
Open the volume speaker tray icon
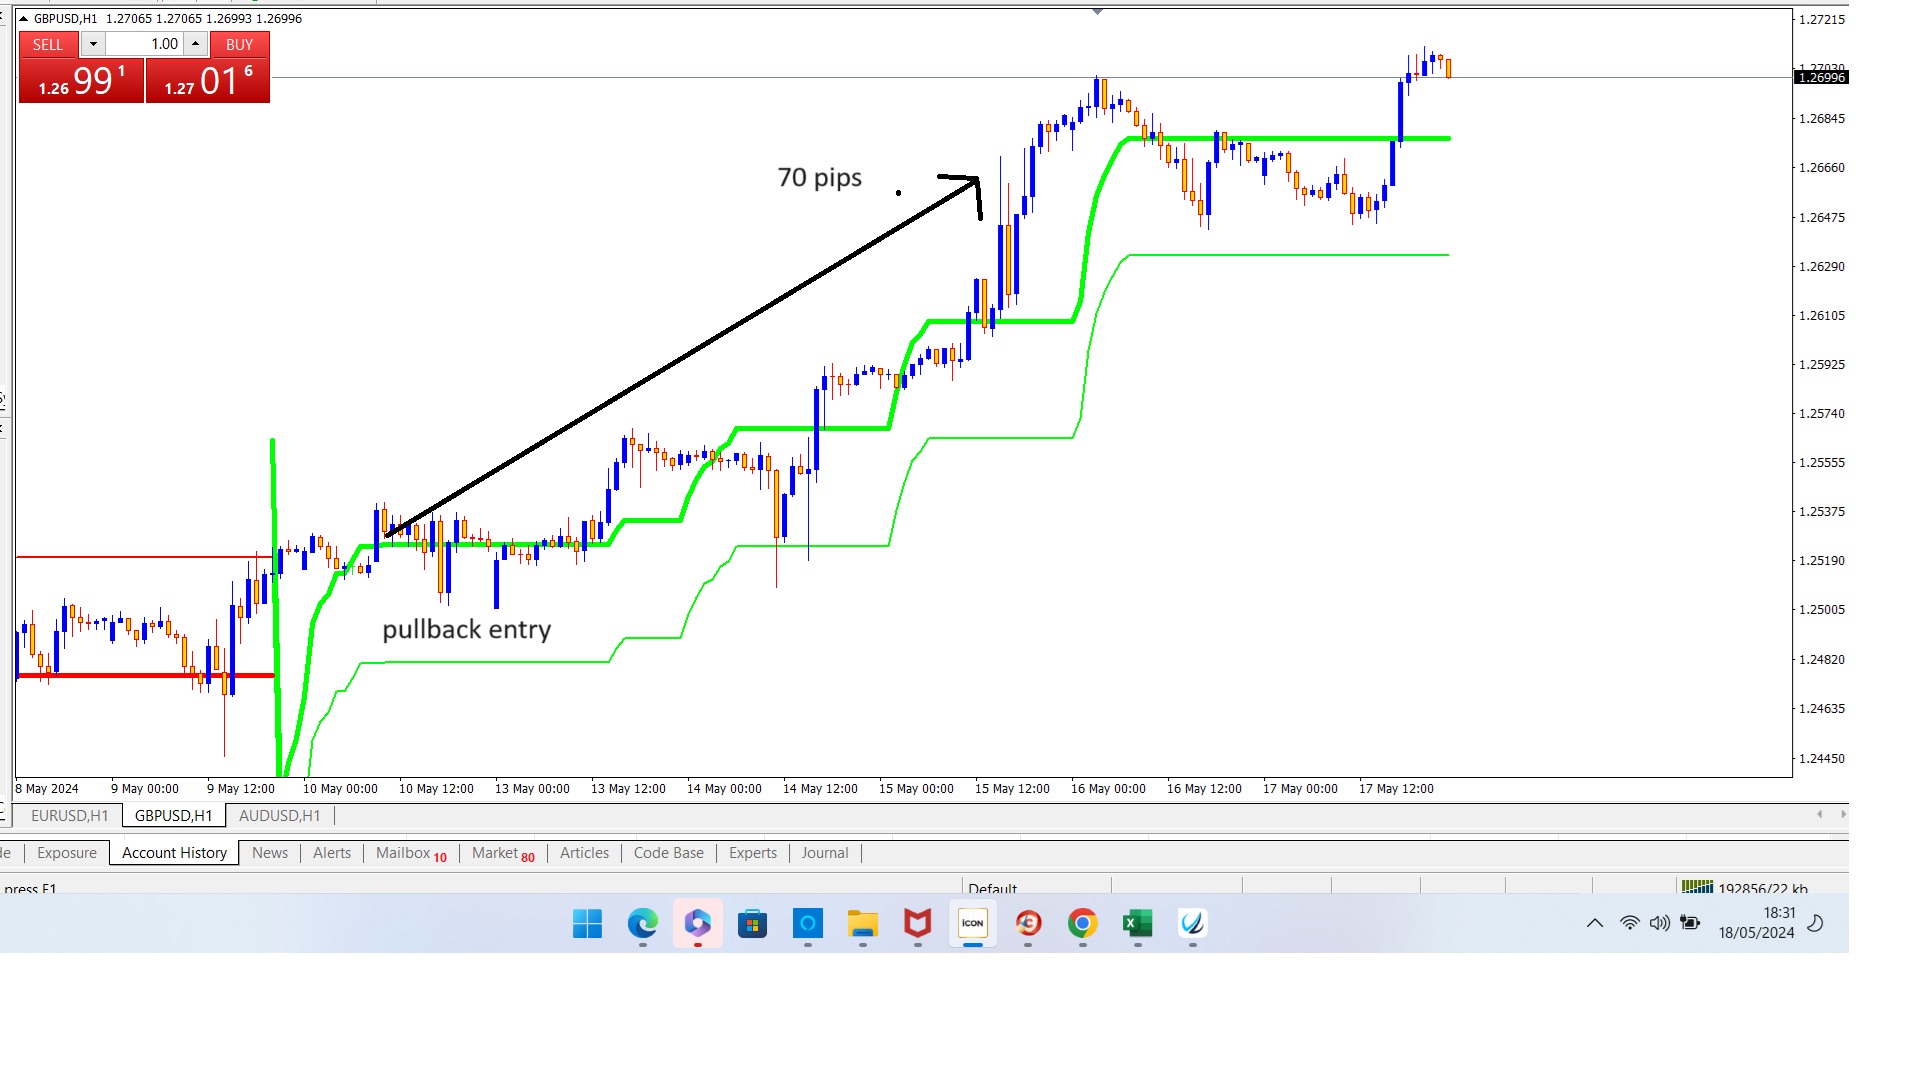[1660, 923]
